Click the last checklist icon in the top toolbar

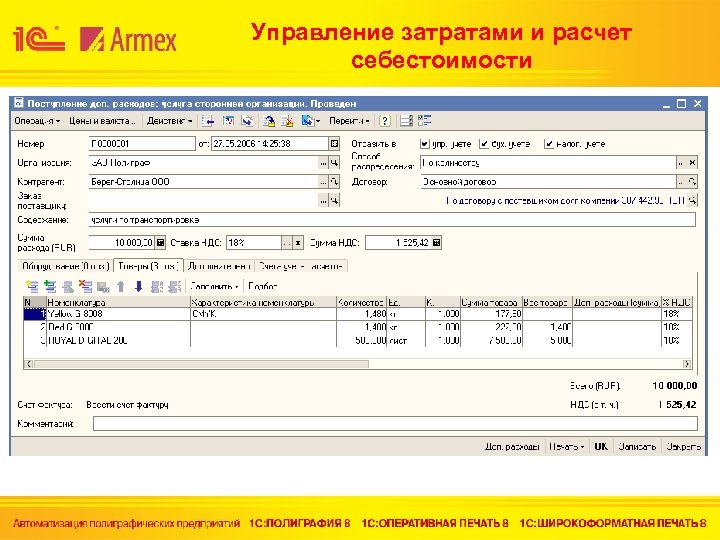pos(424,121)
